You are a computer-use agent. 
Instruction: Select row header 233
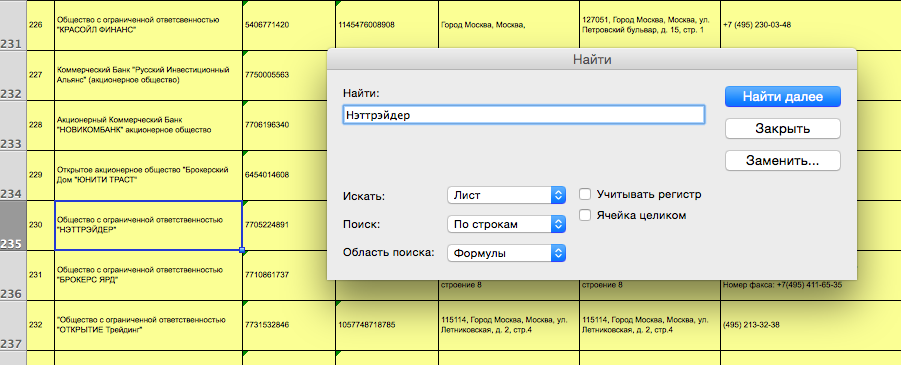tap(13, 126)
